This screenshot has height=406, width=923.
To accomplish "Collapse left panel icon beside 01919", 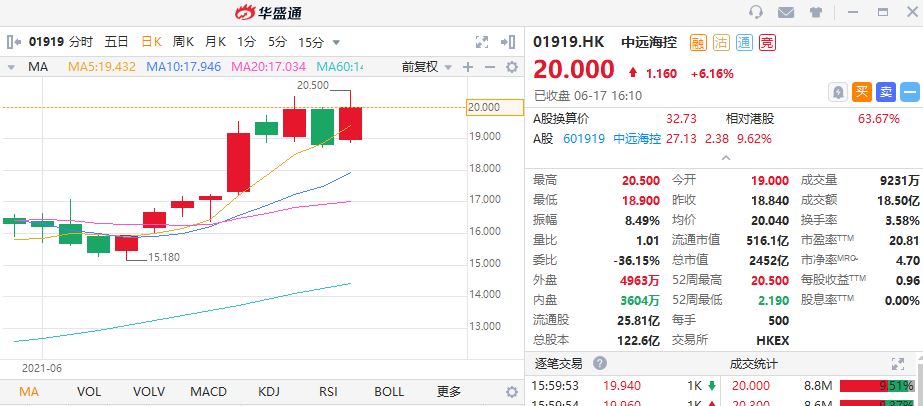I will tap(14, 42).
